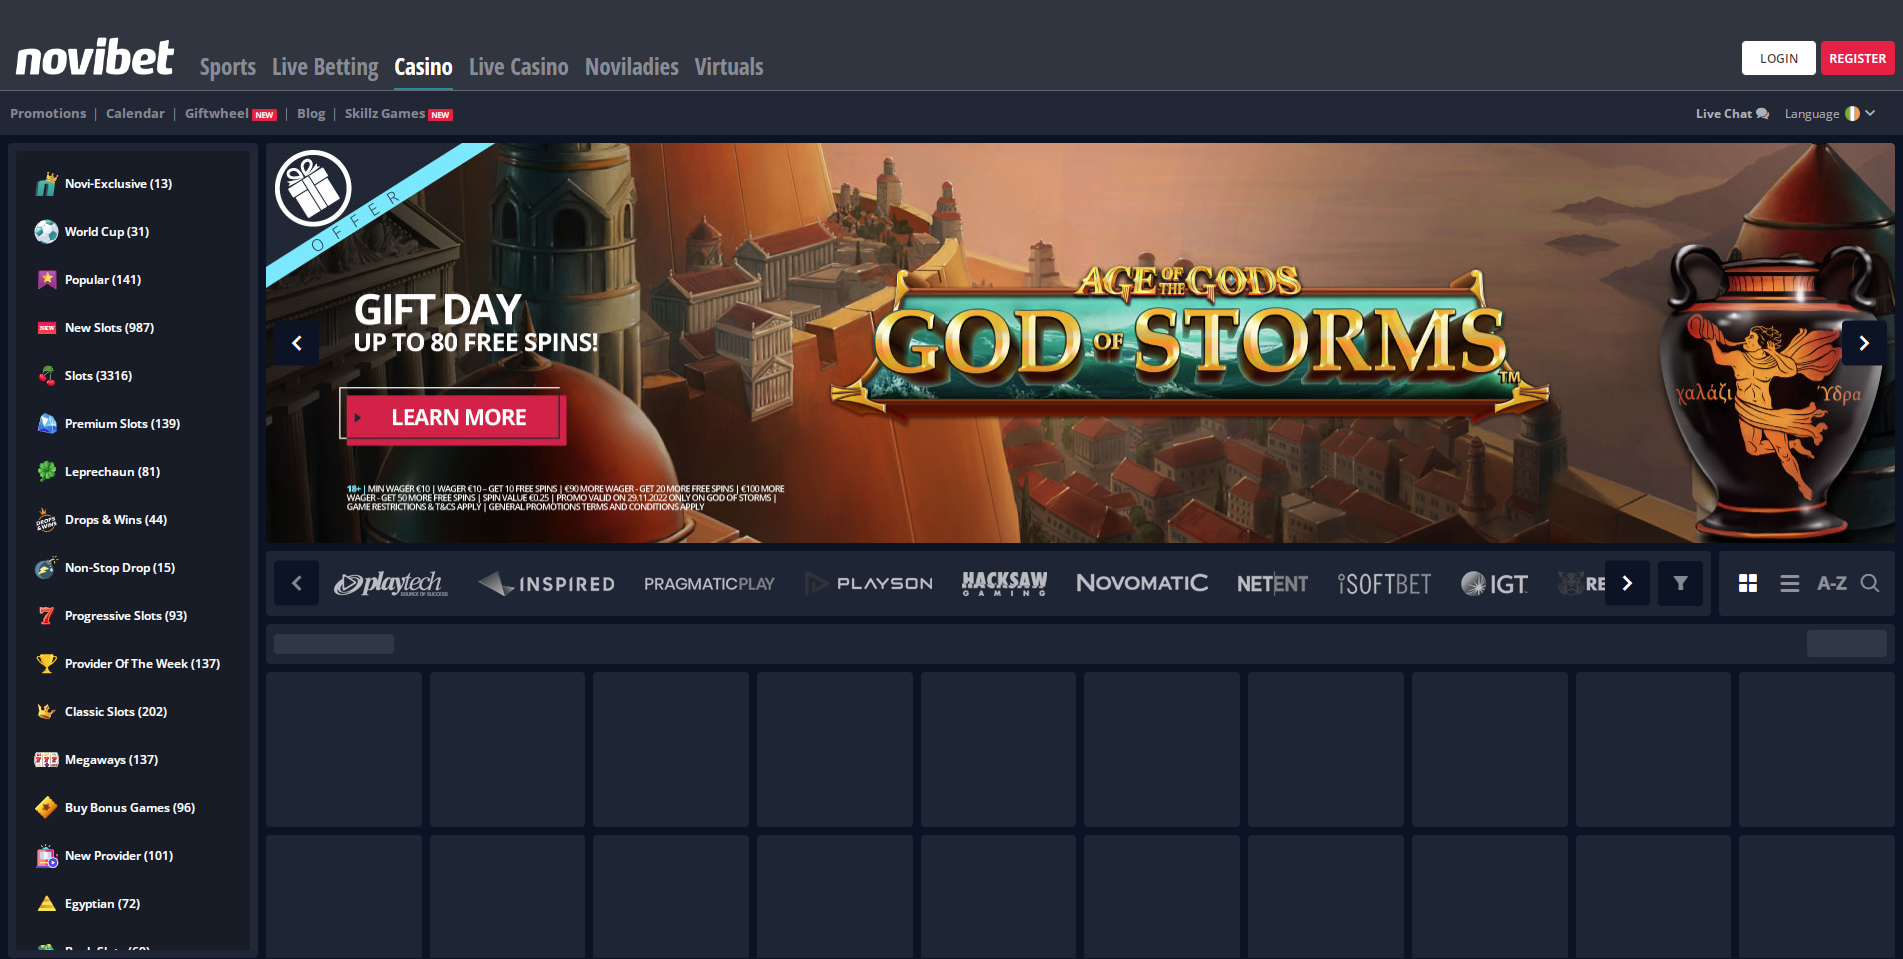Click the Leprechaun clover icon
Image resolution: width=1903 pixels, height=959 pixels.
tap(46, 472)
